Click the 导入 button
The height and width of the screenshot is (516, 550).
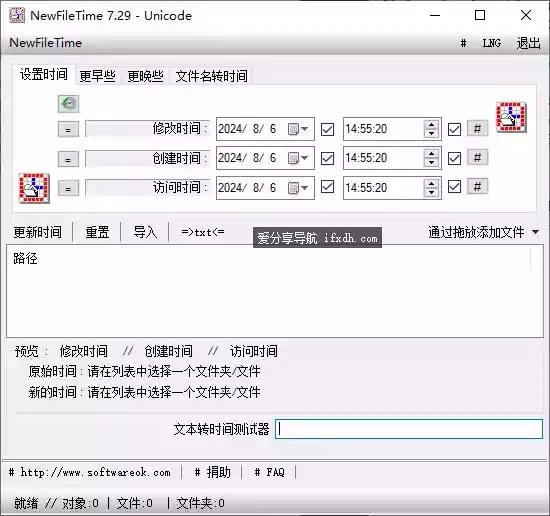click(145, 232)
